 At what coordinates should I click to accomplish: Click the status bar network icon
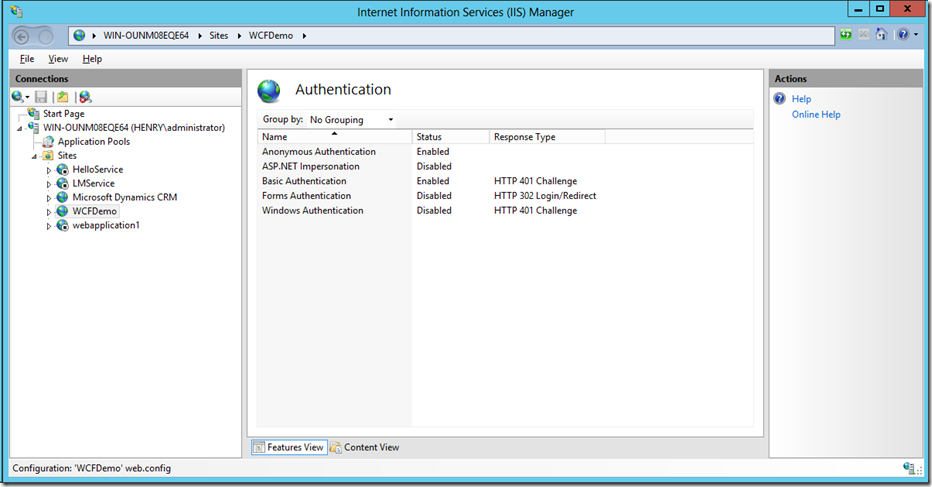click(909, 469)
